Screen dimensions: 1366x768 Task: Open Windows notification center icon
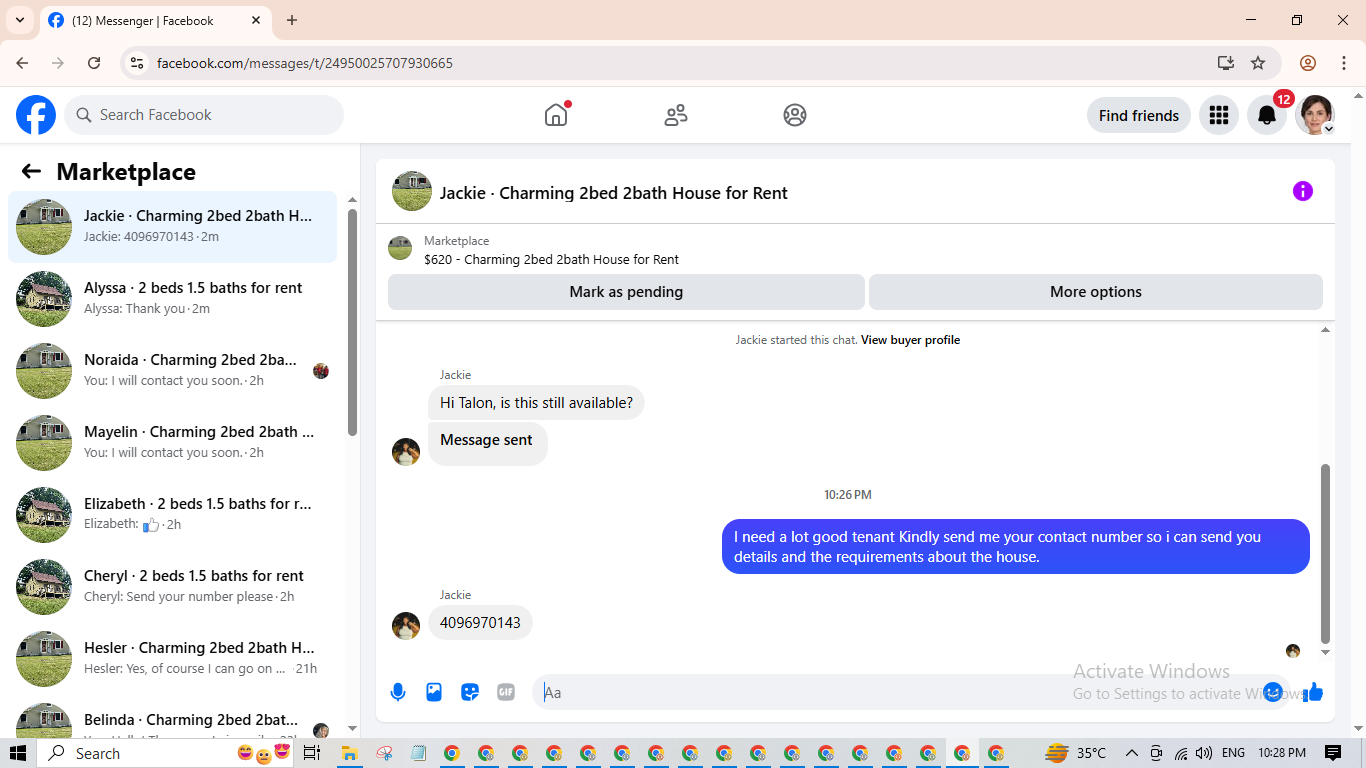[x=1333, y=753]
